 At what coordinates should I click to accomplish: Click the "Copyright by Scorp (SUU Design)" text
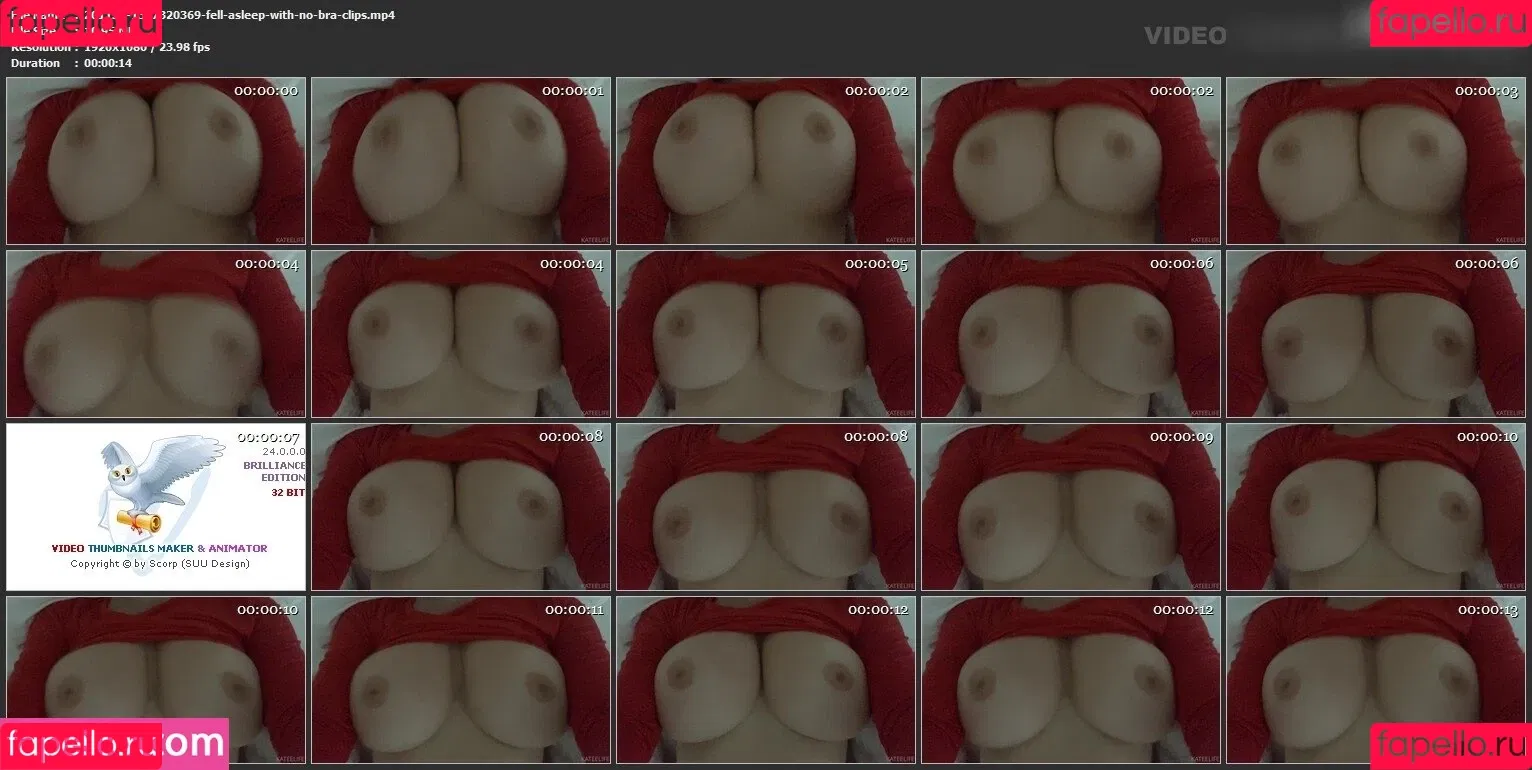click(x=159, y=563)
